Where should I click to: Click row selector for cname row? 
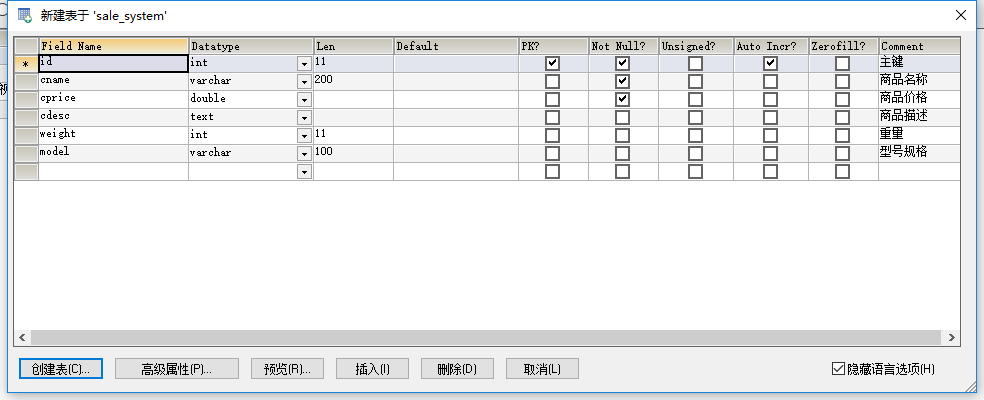(x=26, y=82)
